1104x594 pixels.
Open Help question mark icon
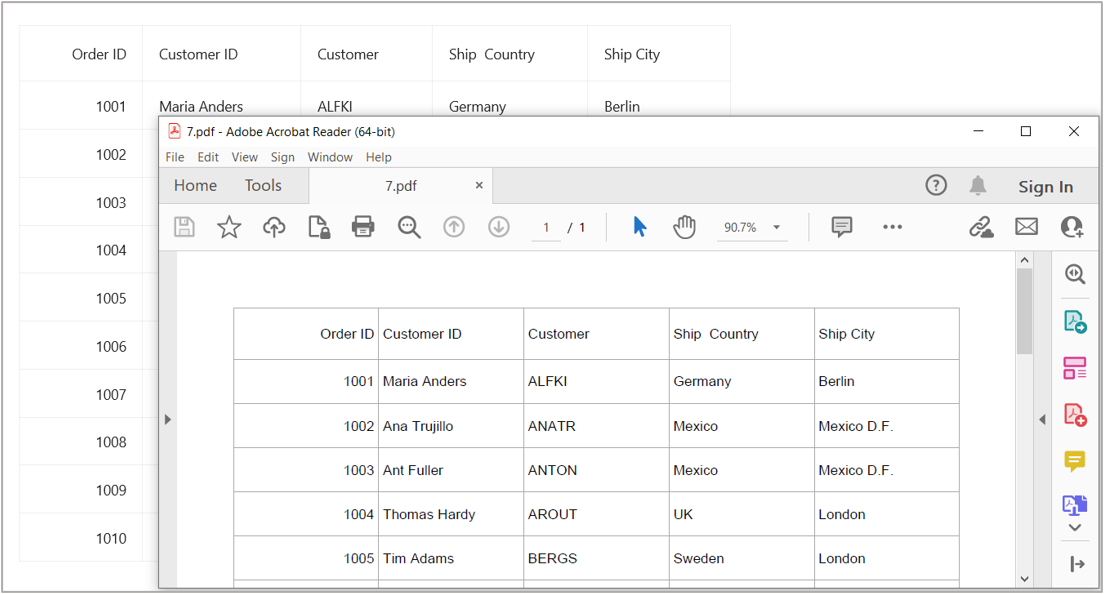pos(936,185)
